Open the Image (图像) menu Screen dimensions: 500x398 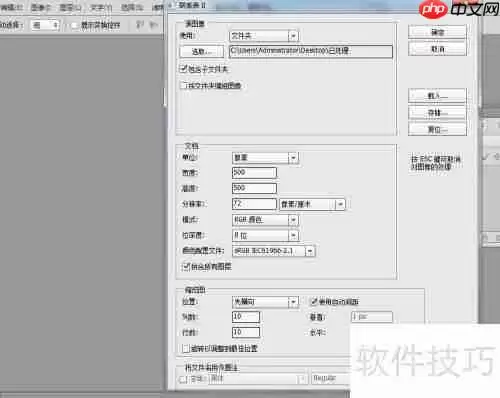[40, 7]
